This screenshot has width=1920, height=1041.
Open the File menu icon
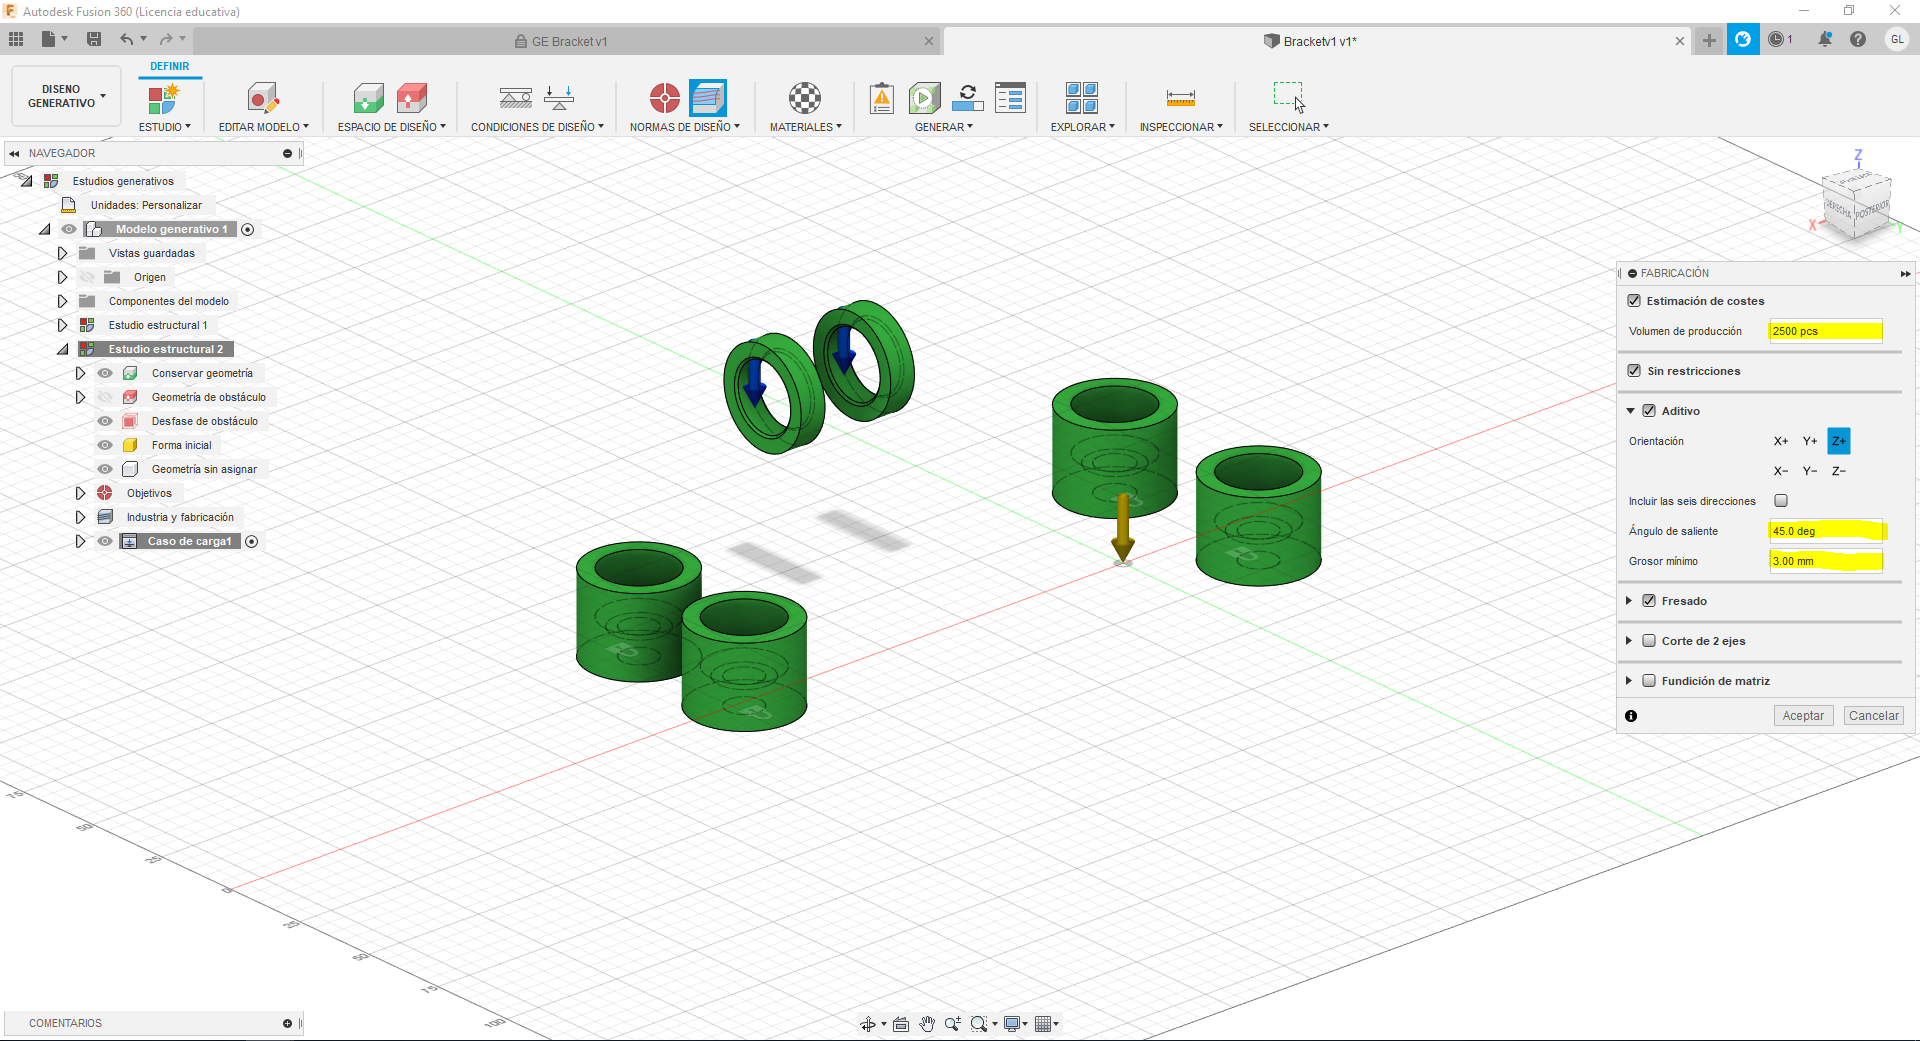pos(49,39)
